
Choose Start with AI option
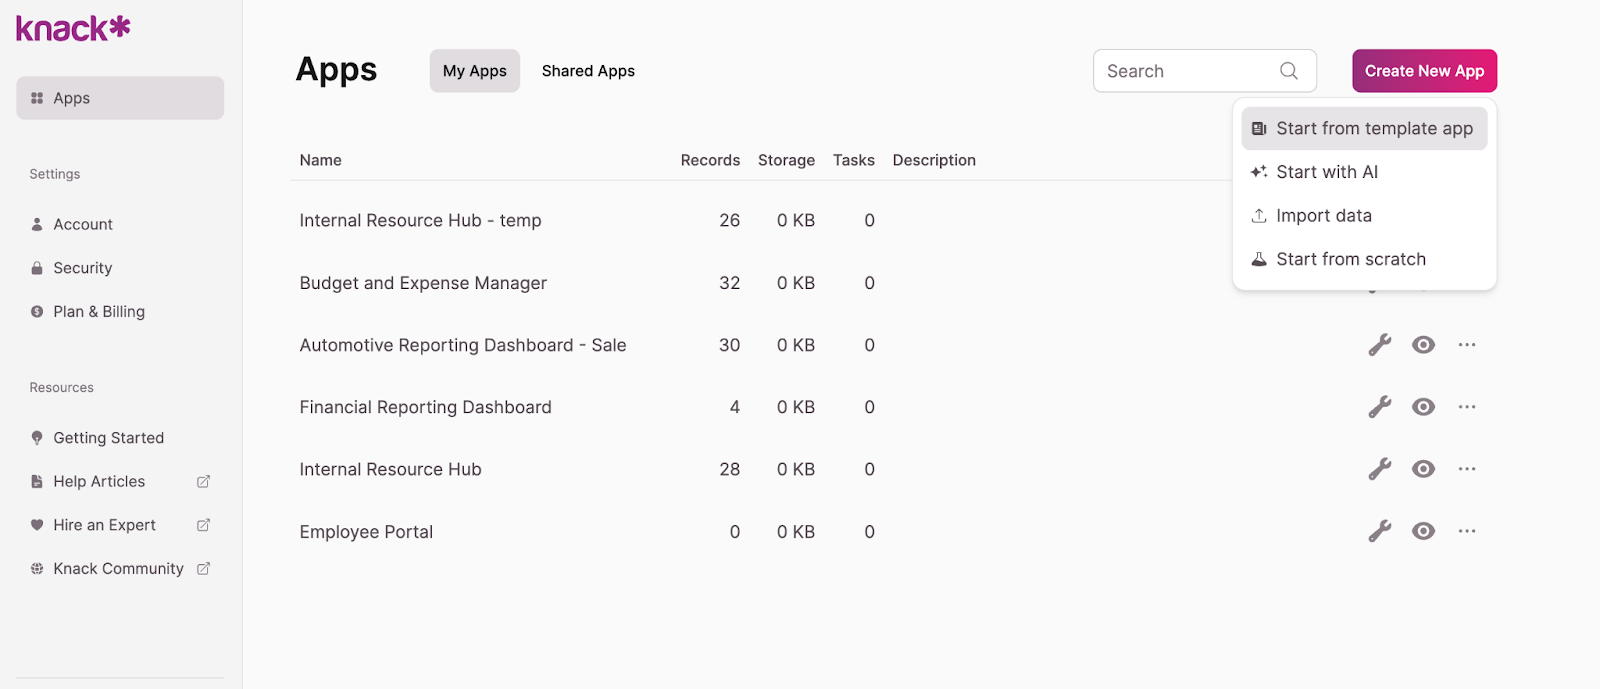1327,172
